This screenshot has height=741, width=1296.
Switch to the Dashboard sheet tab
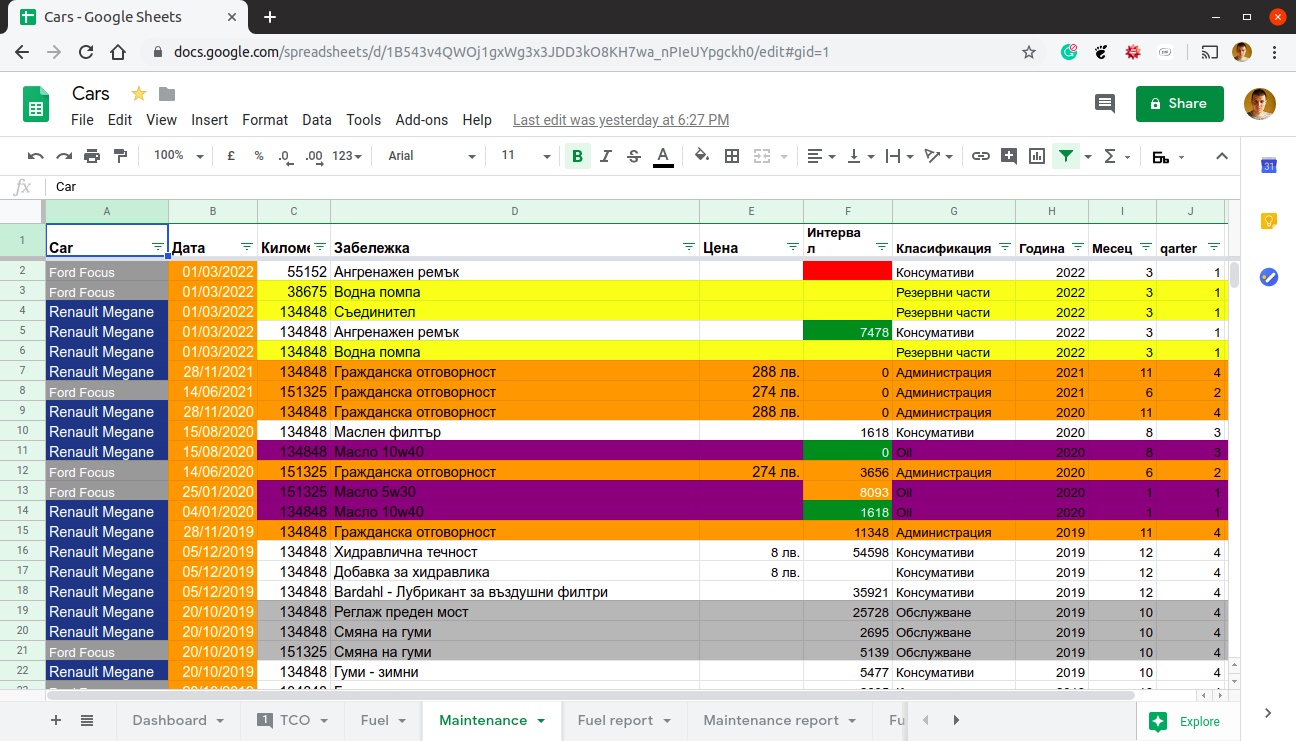click(178, 720)
